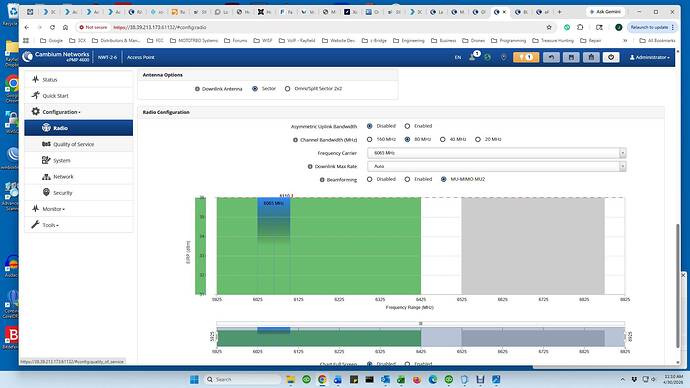The width and height of the screenshot is (690, 388).
Task: Open the Administrator account dropdown
Action: pyautogui.click(x=650, y=57)
